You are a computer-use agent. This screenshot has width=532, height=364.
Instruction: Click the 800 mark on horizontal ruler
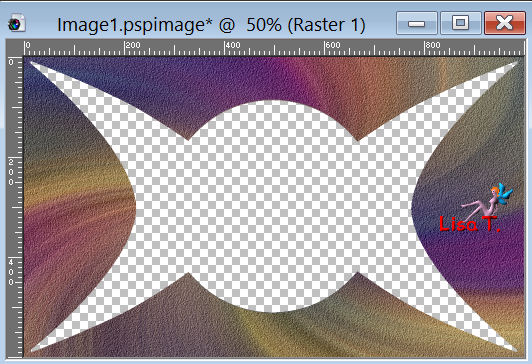(x=433, y=45)
